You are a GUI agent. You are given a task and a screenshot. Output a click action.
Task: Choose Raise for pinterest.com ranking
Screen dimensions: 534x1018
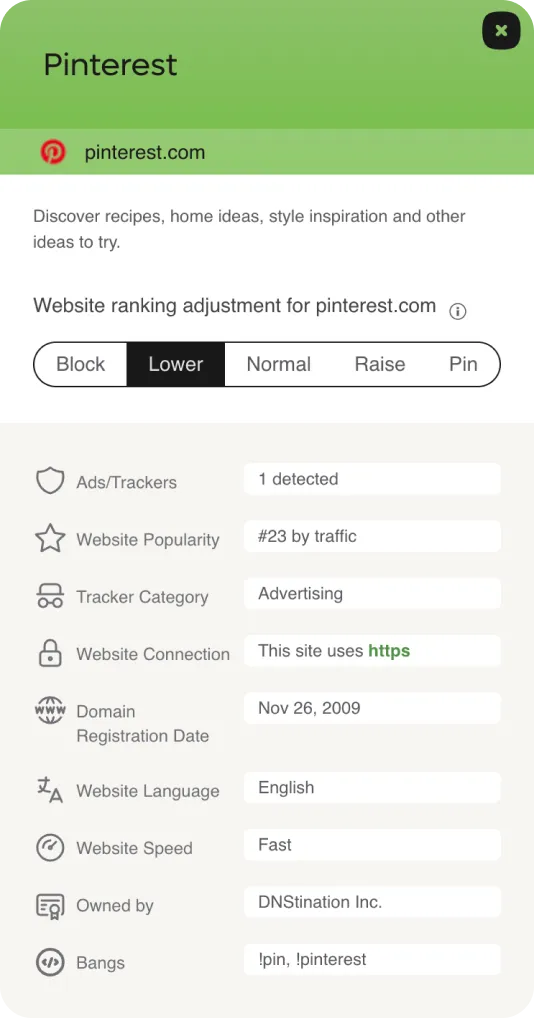(380, 364)
